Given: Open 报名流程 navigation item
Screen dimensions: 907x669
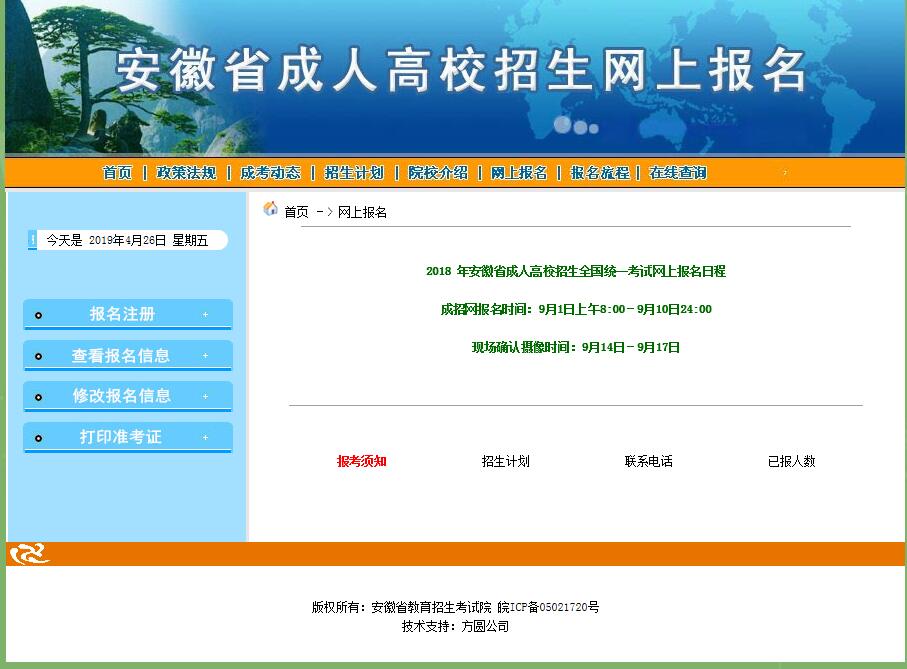Looking at the screenshot, I should point(600,172).
